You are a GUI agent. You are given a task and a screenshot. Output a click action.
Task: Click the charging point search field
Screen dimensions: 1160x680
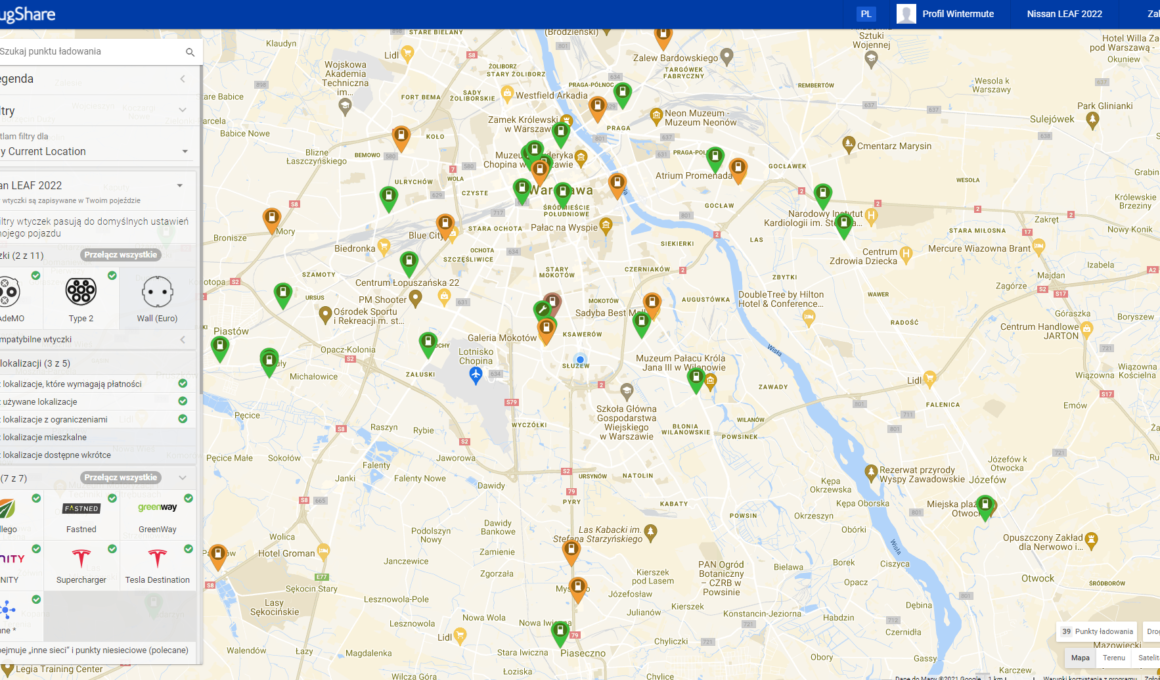90,52
